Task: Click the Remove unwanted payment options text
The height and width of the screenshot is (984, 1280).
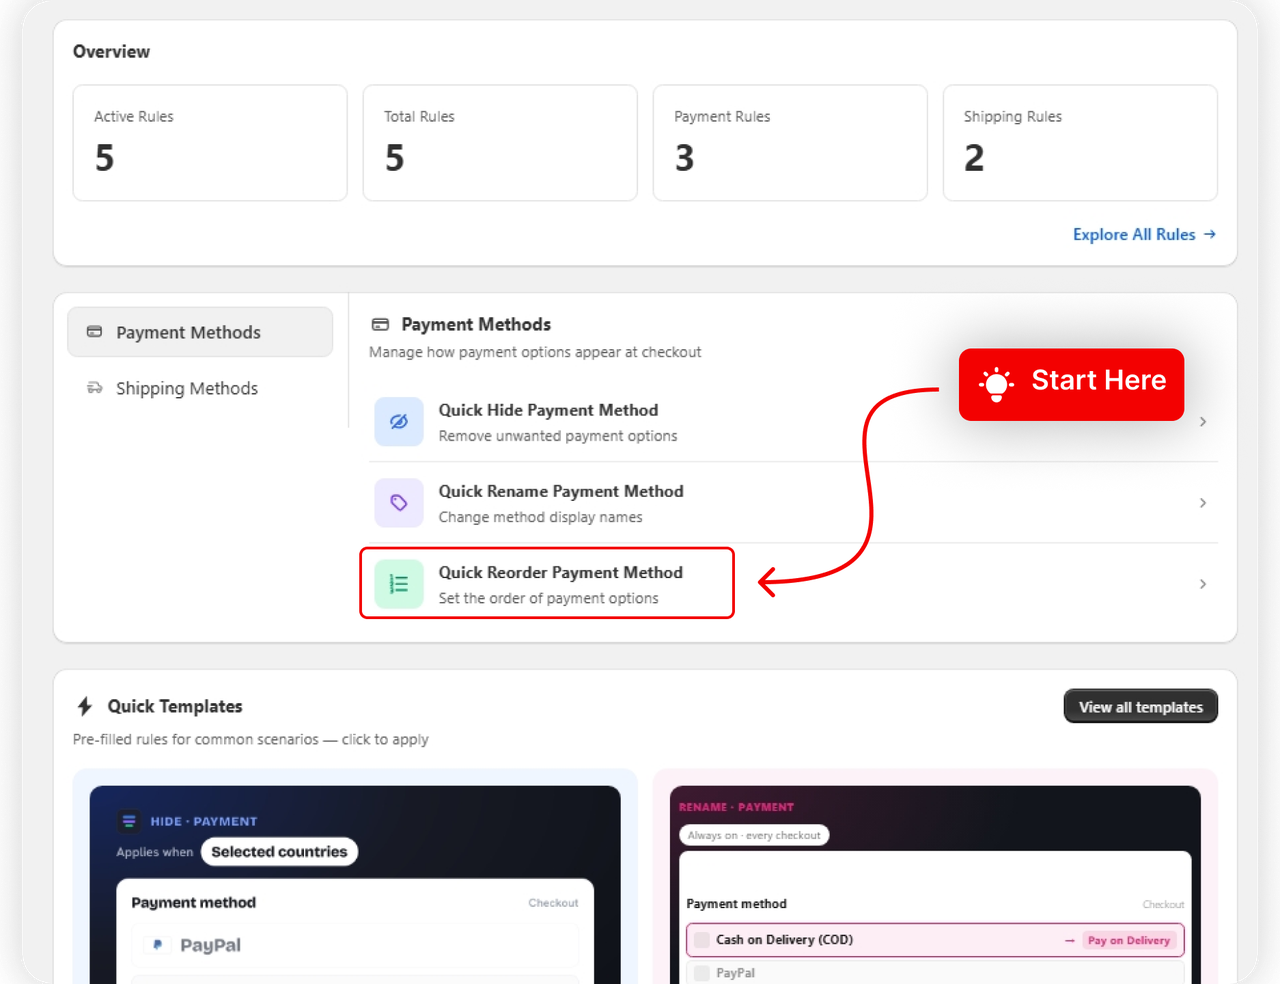Action: point(558,436)
